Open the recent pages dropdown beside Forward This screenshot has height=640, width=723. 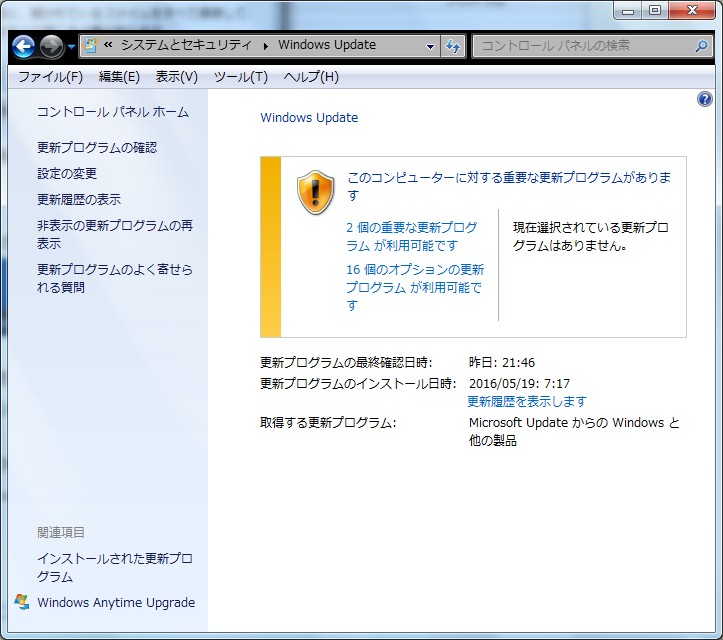pyautogui.click(x=71, y=47)
